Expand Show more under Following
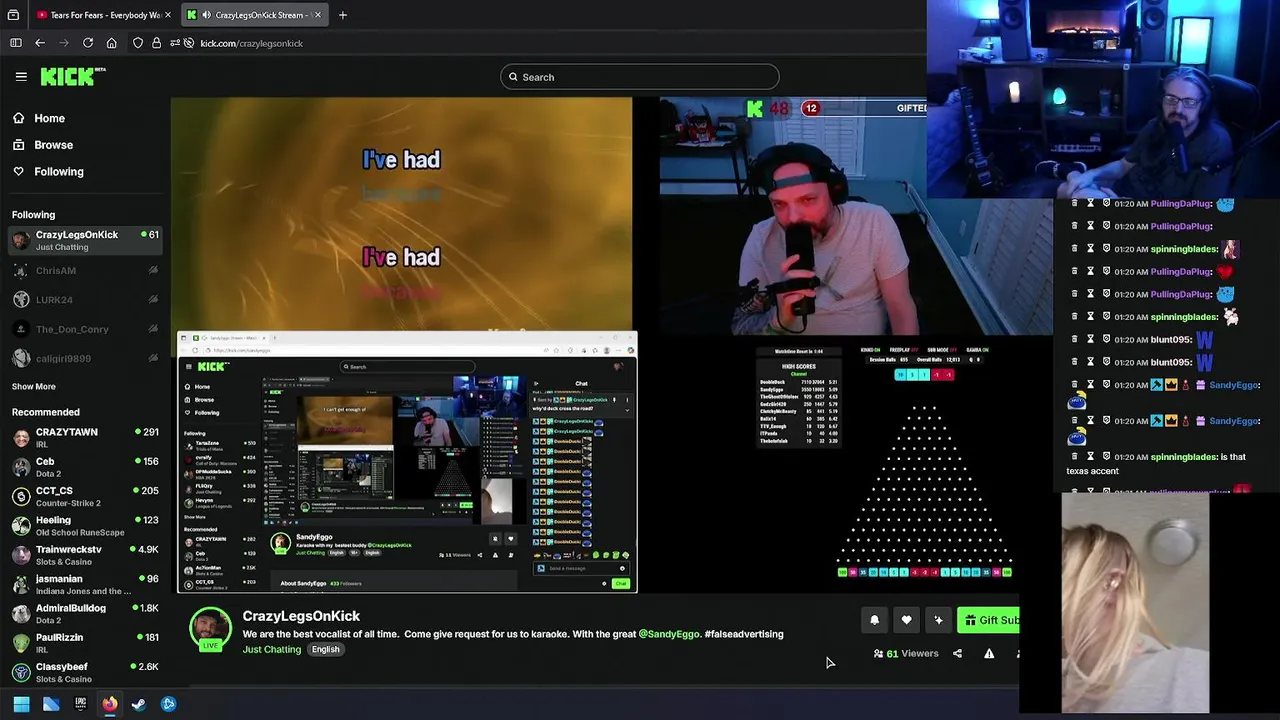 34,386
